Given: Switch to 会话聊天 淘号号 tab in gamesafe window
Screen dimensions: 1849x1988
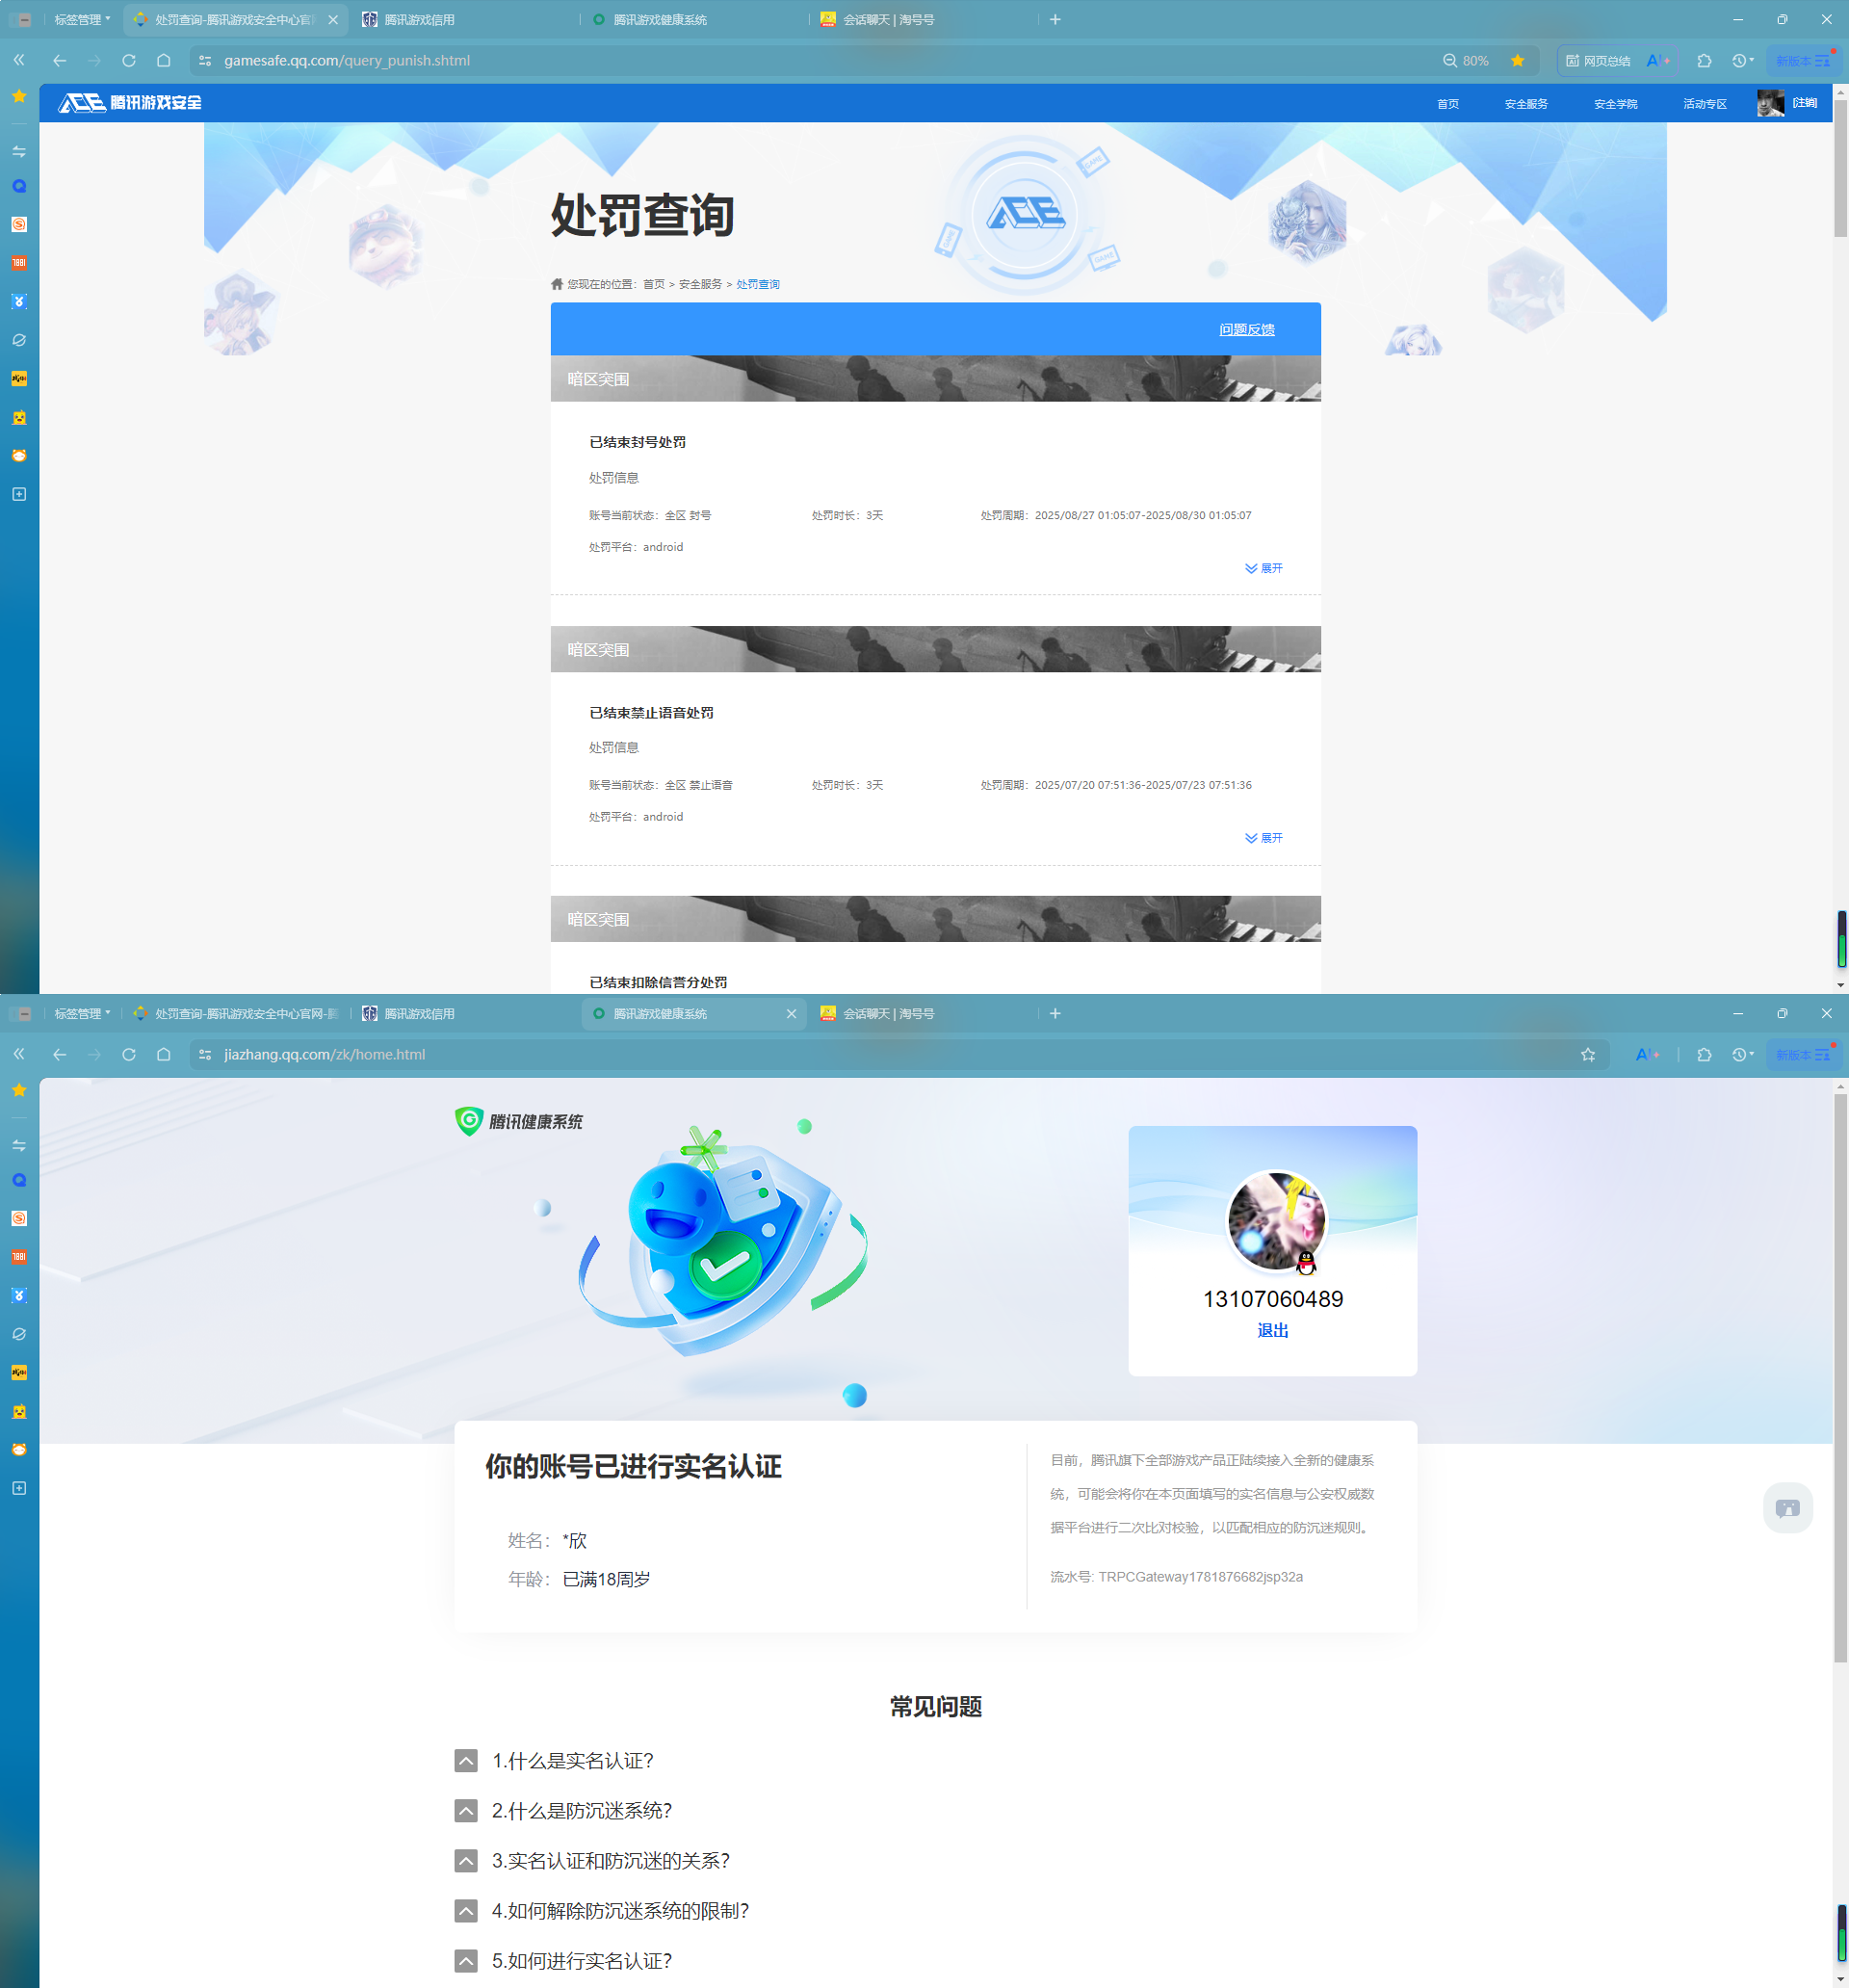Looking at the screenshot, I should pyautogui.click(x=877, y=20).
